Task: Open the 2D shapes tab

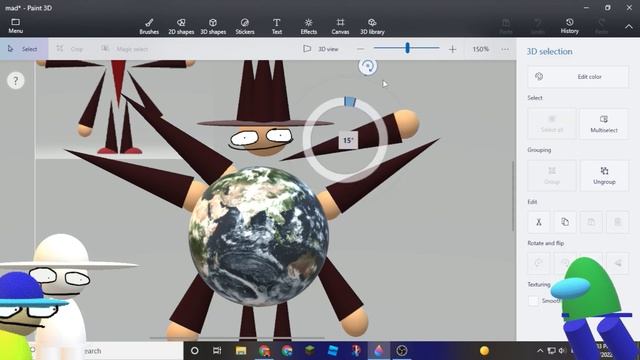Action: 181,26
